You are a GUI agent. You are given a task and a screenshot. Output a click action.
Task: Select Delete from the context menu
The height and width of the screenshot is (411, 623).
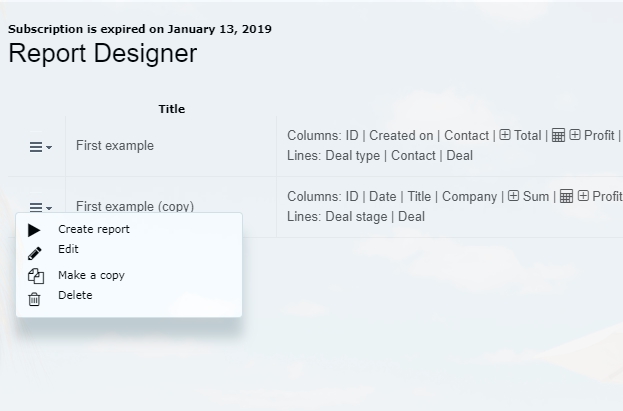click(75, 295)
